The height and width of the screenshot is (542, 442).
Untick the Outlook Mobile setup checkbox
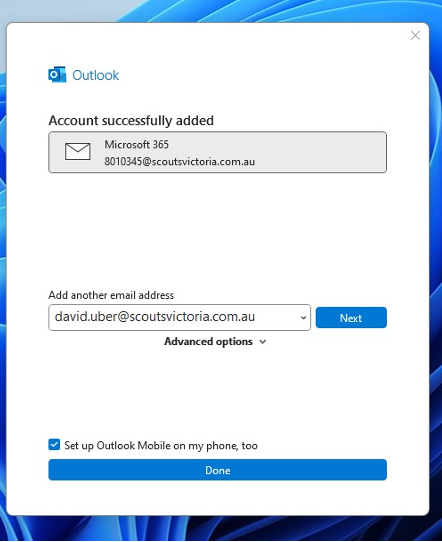pos(54,445)
